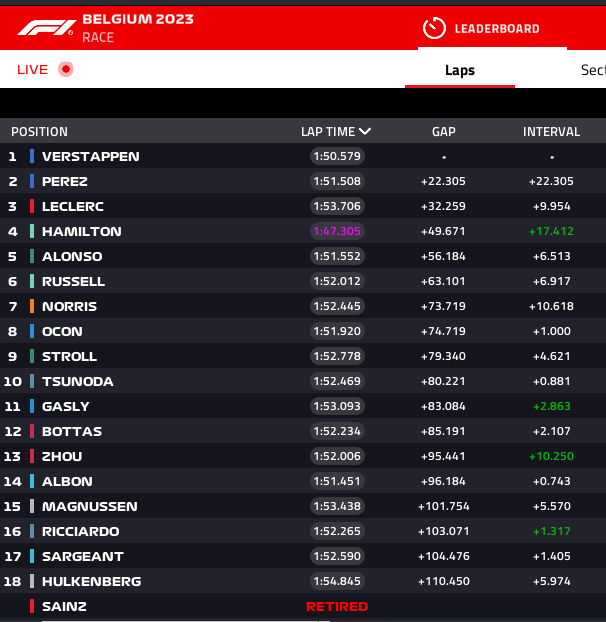Click Norris's orange team color bar
The image size is (606, 622).
click(x=32, y=306)
